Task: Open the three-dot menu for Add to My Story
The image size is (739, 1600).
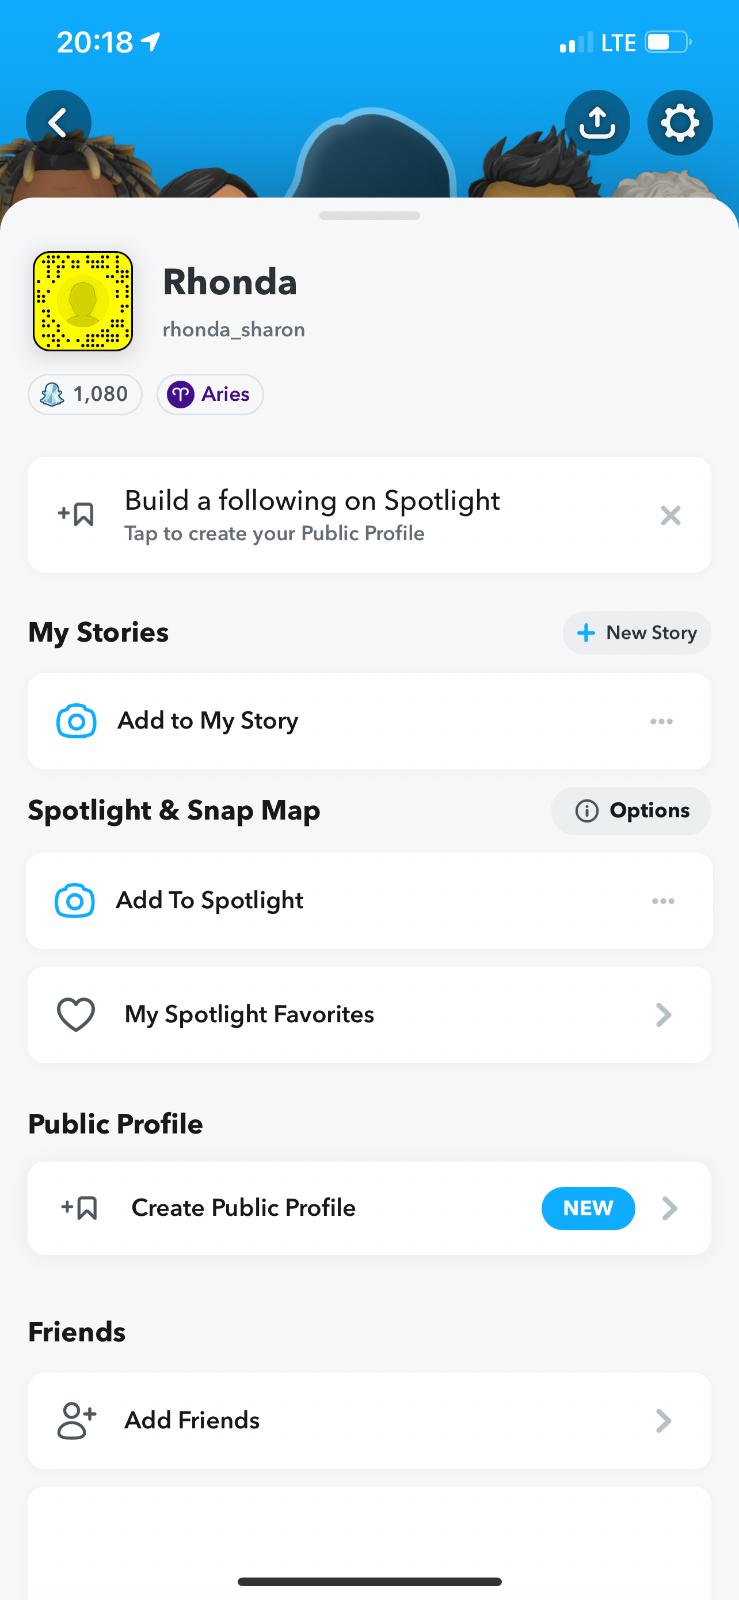Action: (661, 721)
